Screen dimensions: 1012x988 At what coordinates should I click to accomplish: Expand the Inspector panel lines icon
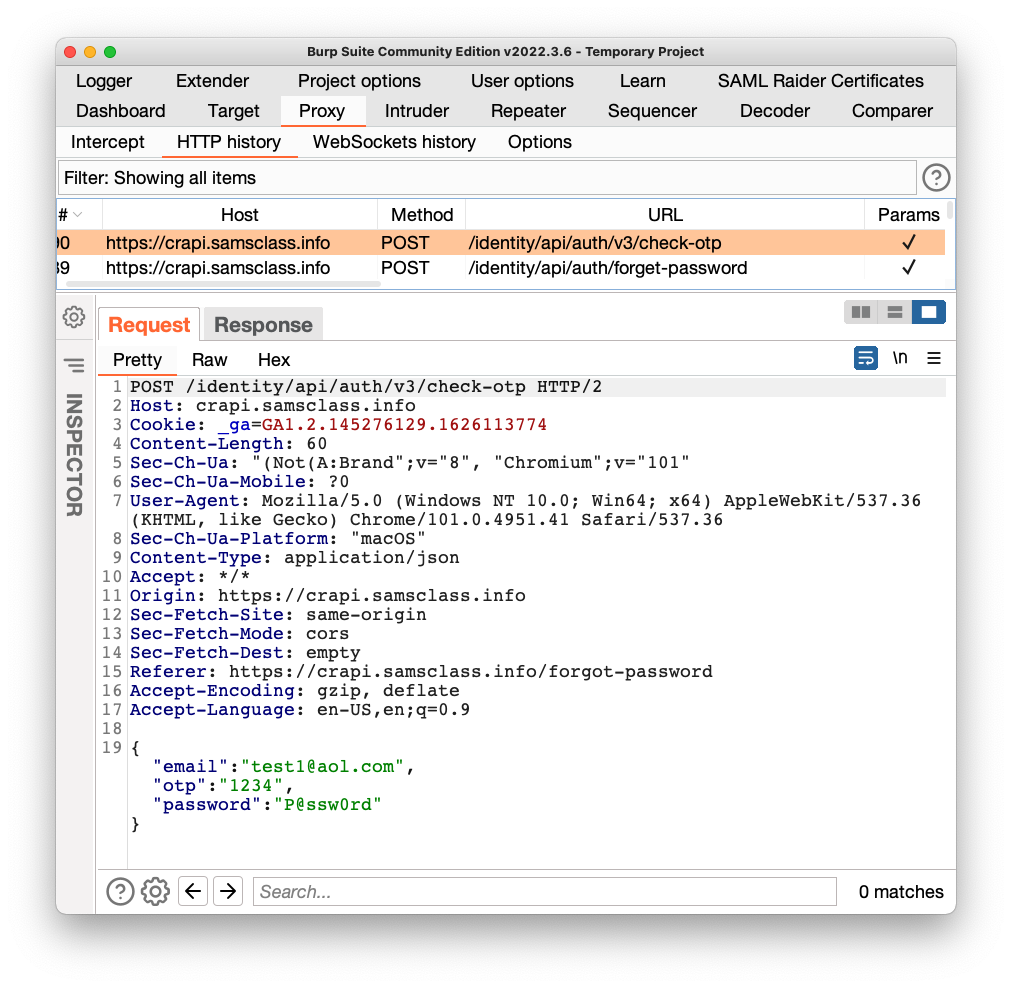[74, 365]
